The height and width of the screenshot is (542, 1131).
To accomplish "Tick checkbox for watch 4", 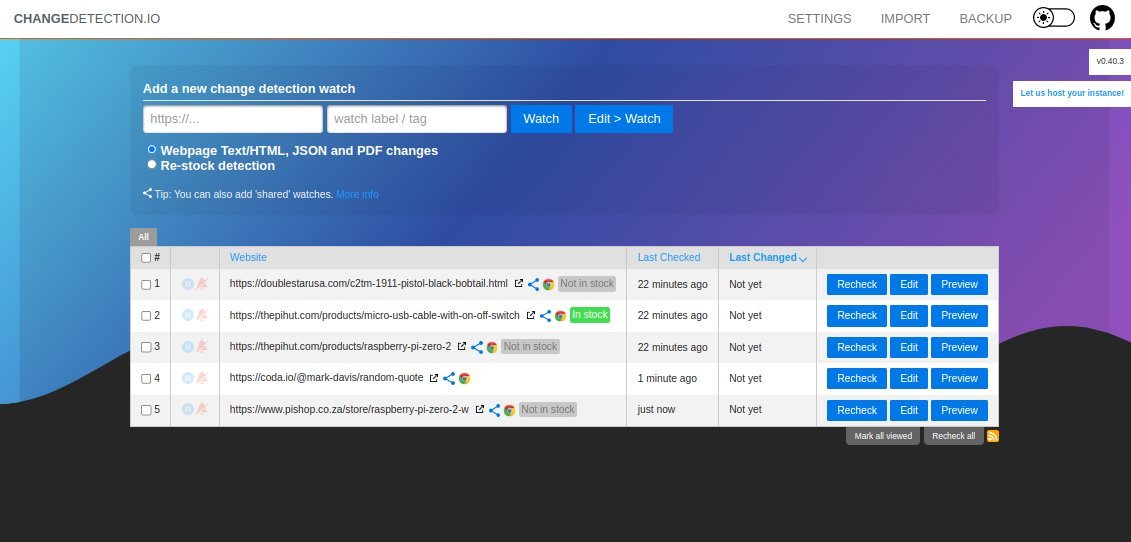I will 146,378.
